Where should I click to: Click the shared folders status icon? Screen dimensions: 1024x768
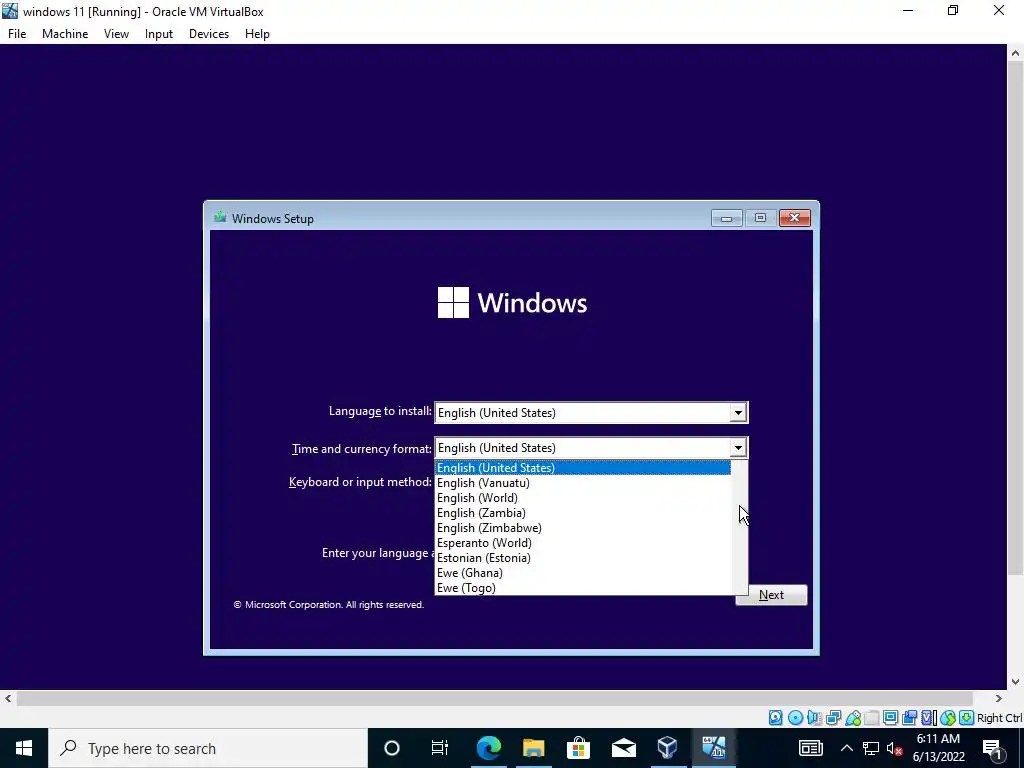pyautogui.click(x=871, y=718)
